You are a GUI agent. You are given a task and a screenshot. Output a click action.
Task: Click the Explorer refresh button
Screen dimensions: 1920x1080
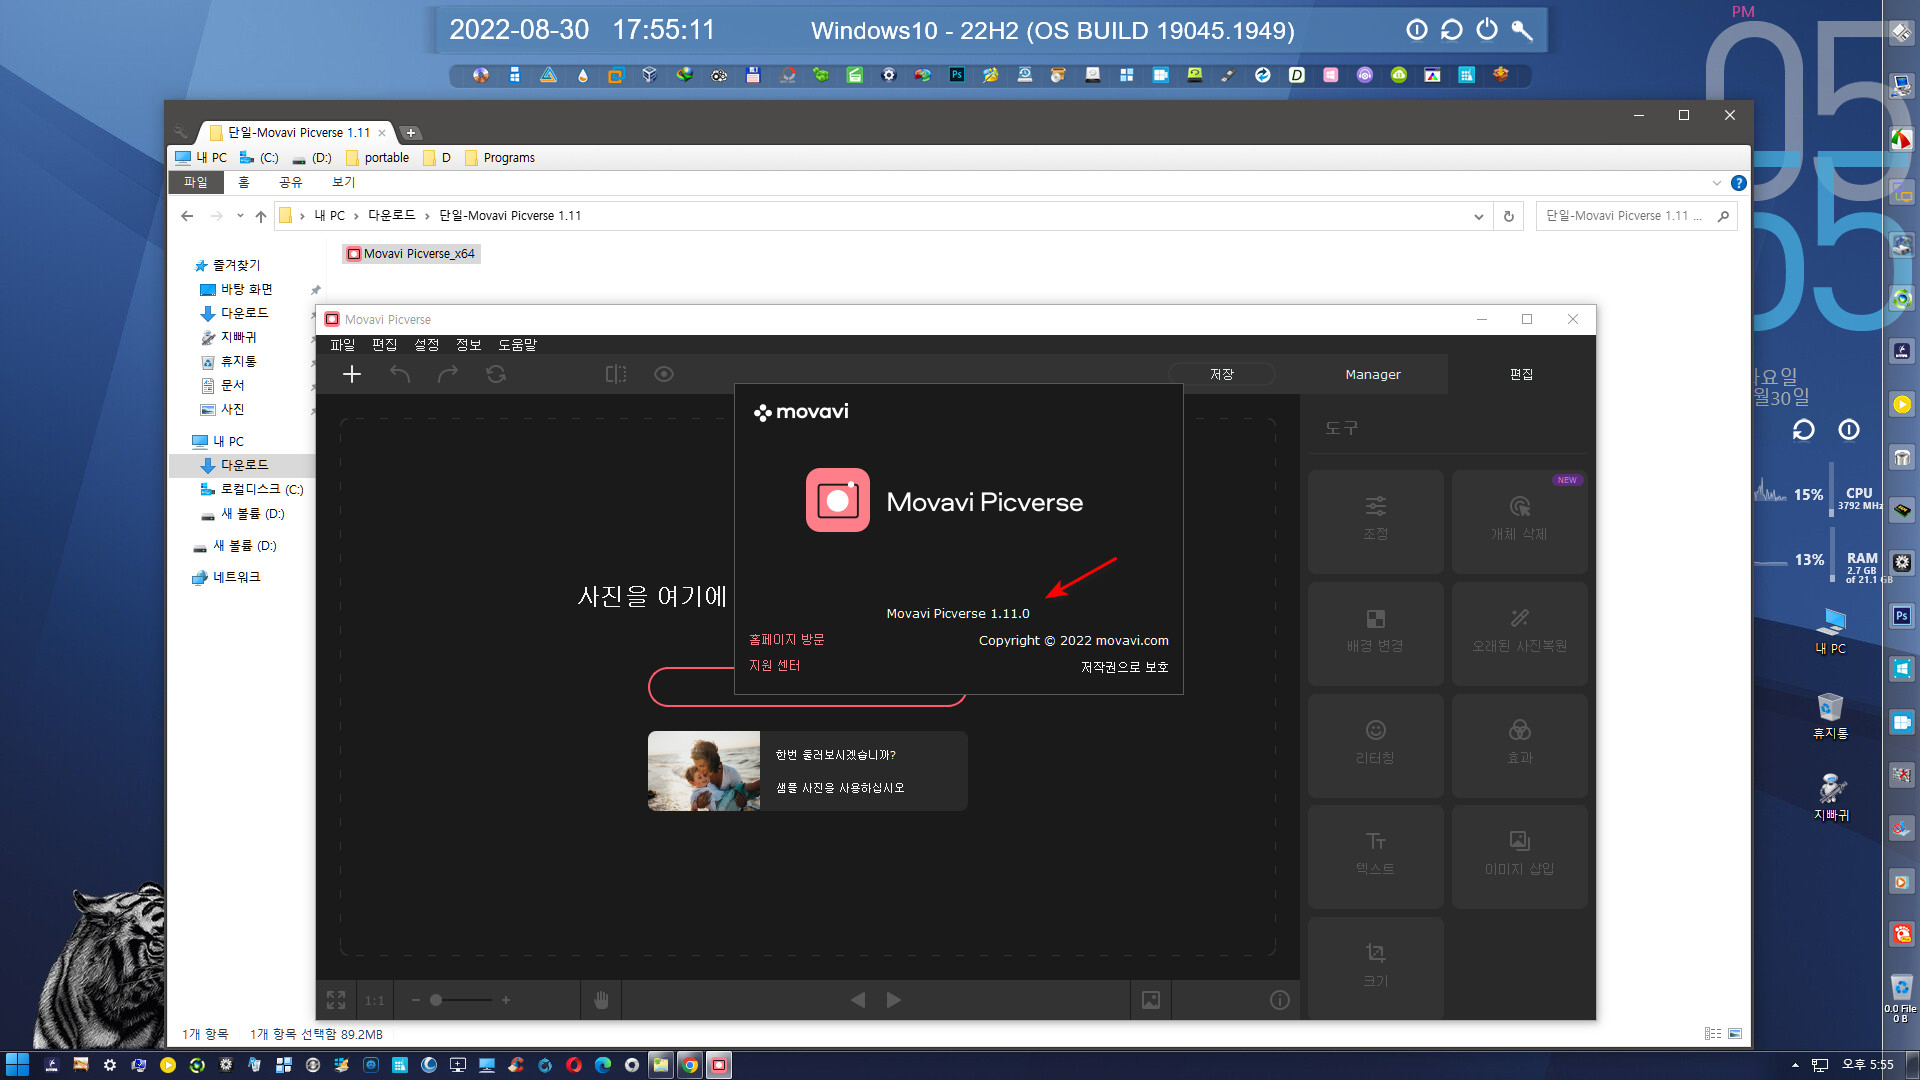click(x=1509, y=217)
